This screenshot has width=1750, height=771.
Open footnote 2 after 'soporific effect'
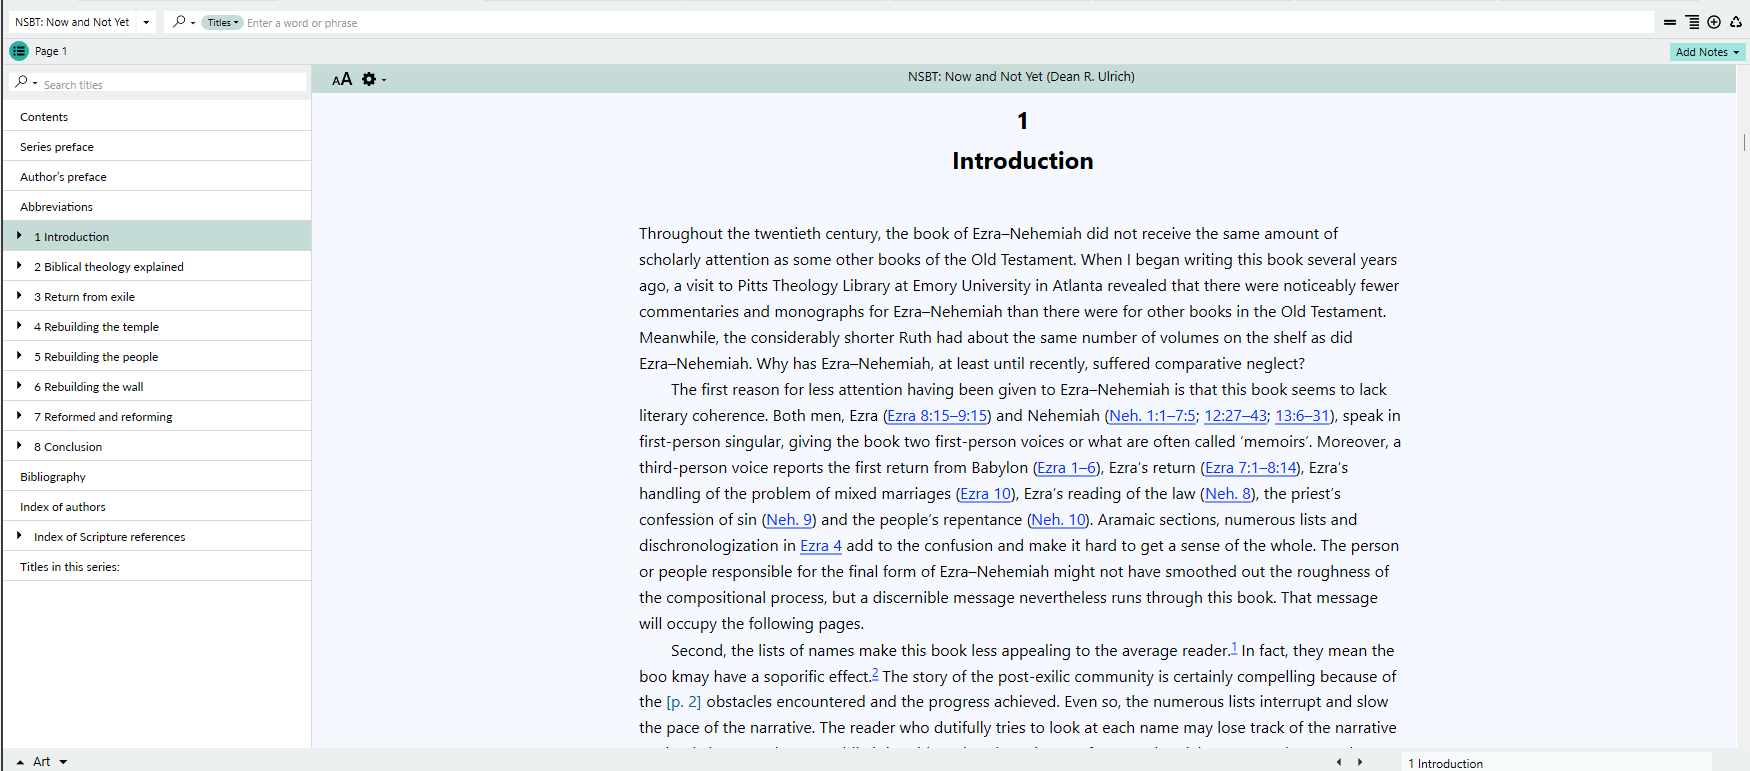[875, 673]
